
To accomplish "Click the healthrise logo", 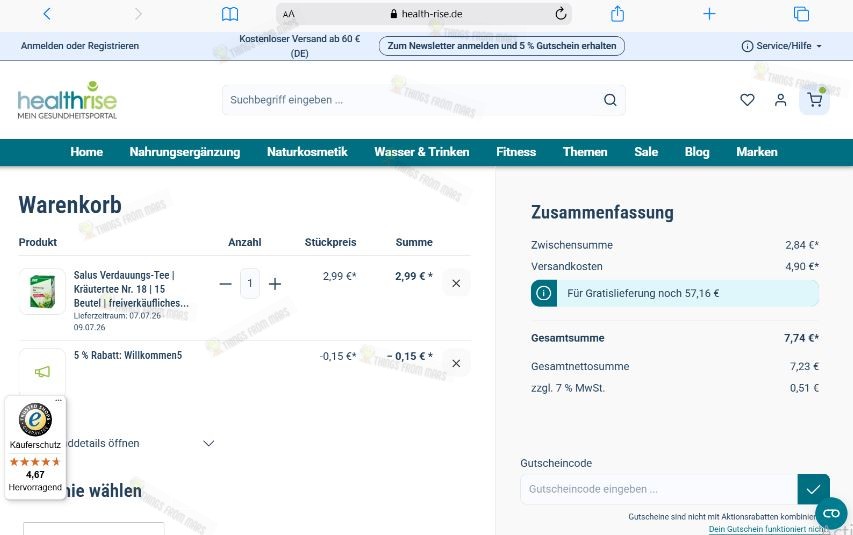I will point(67,100).
